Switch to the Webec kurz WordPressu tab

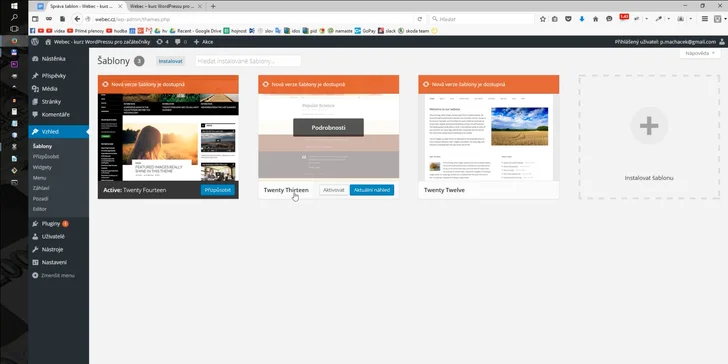pyautogui.click(x=165, y=6)
